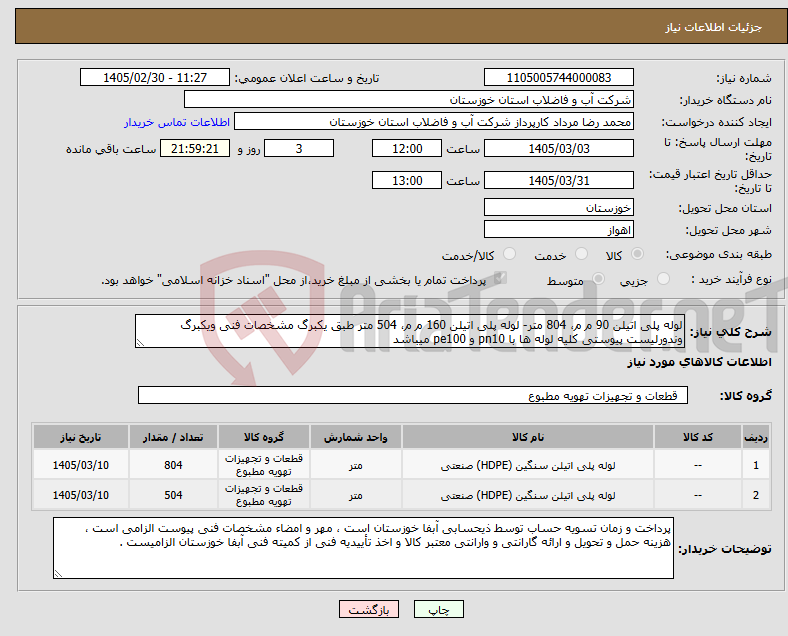The image size is (788, 636).
Task: Click row 1 unit cell متر
Action: pos(355,465)
